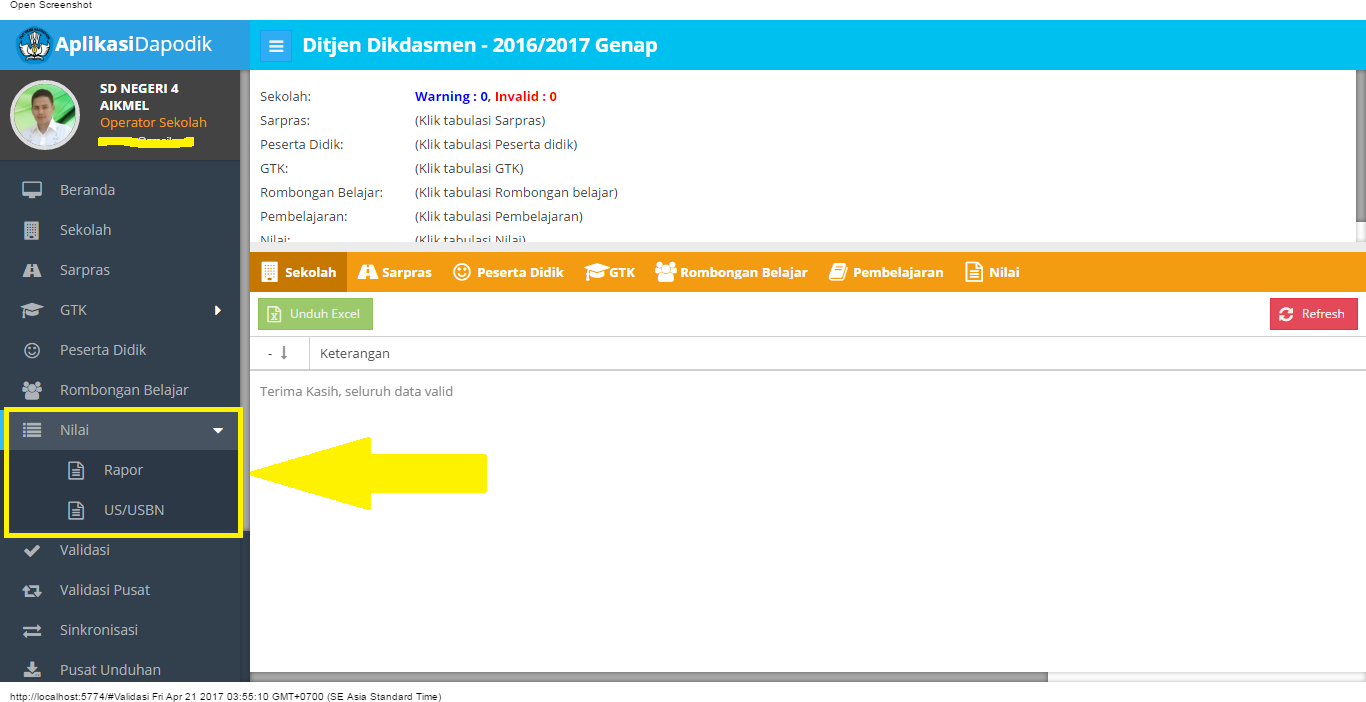This screenshot has height=702, width=1366.
Task: Click road icon on Sarpras tab
Action: 367,272
